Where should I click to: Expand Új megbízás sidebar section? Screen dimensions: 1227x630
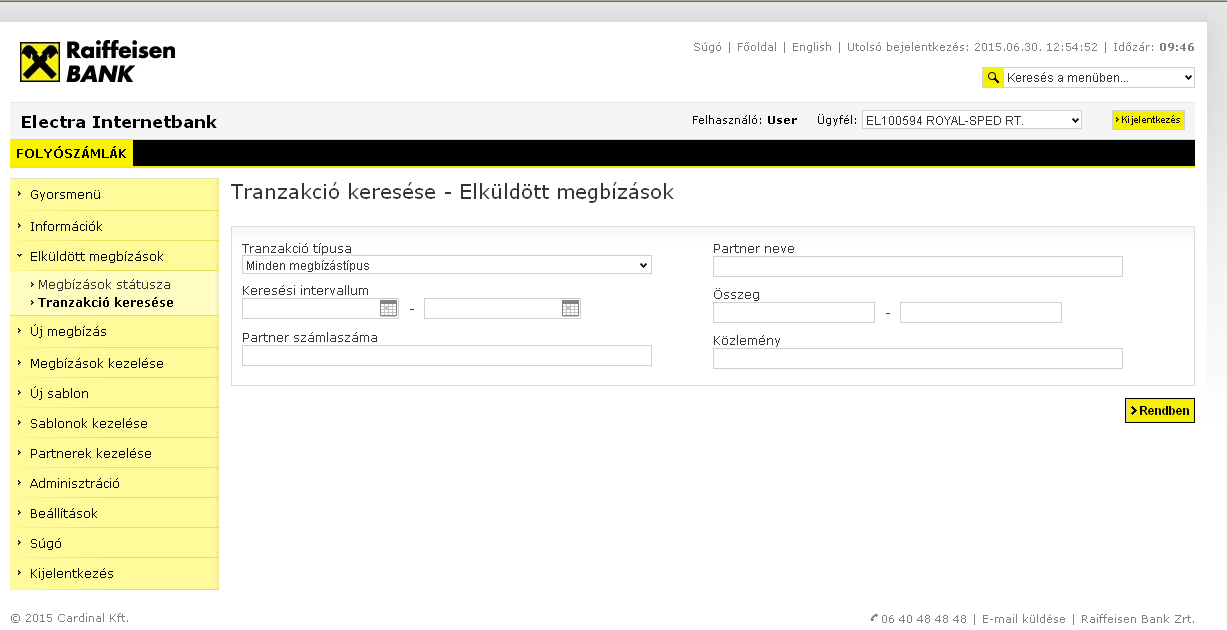[x=114, y=331]
